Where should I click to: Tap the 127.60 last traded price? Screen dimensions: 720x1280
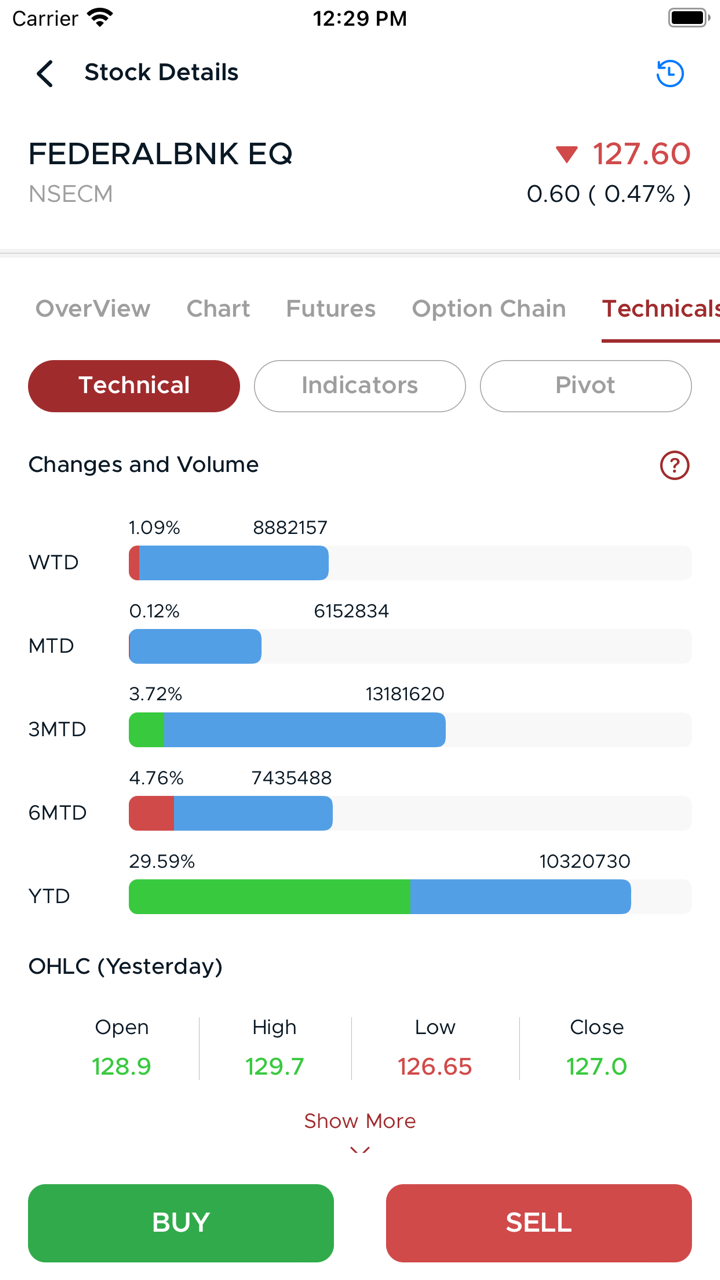click(641, 154)
